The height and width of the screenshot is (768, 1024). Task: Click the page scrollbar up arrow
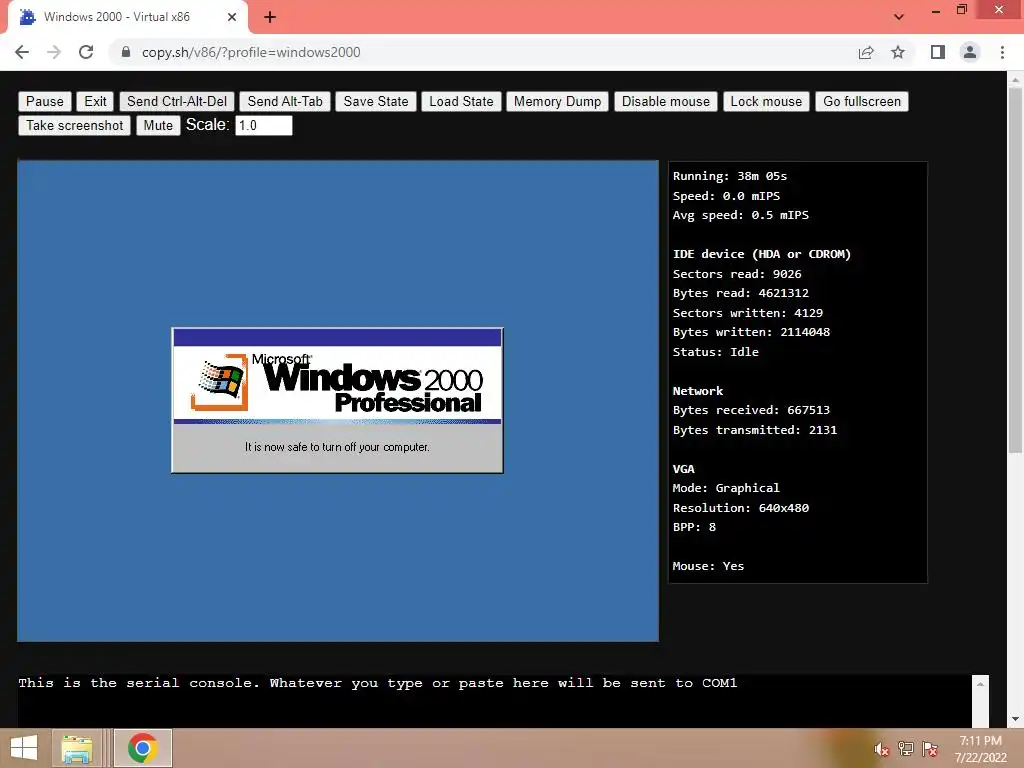1015,80
